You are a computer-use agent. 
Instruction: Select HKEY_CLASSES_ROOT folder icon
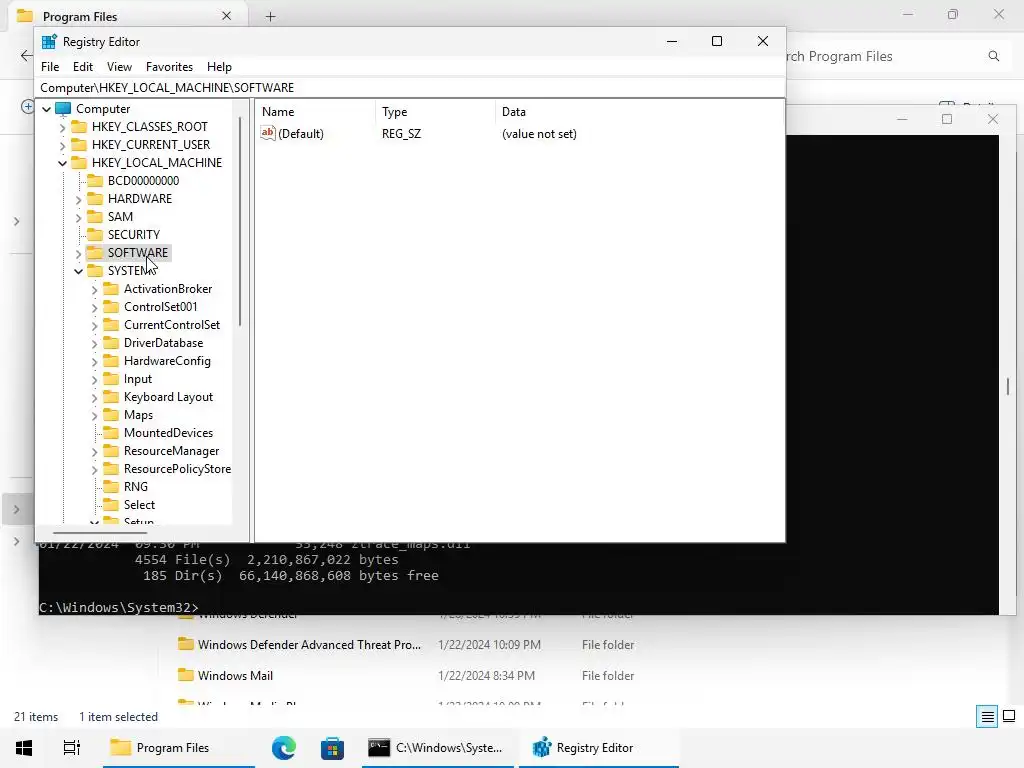(x=78, y=126)
